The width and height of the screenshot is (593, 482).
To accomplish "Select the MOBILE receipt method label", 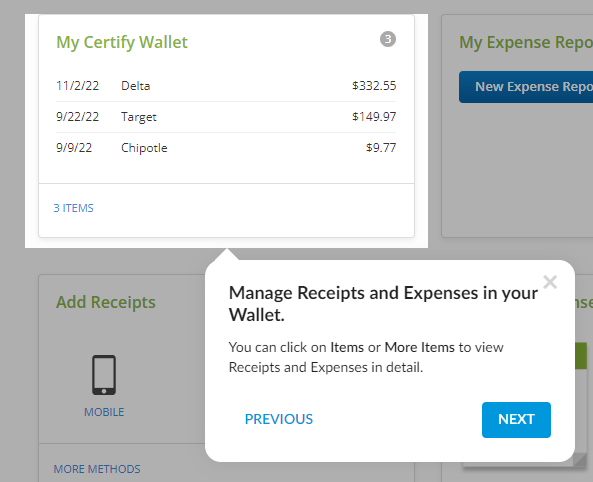I will [104, 412].
